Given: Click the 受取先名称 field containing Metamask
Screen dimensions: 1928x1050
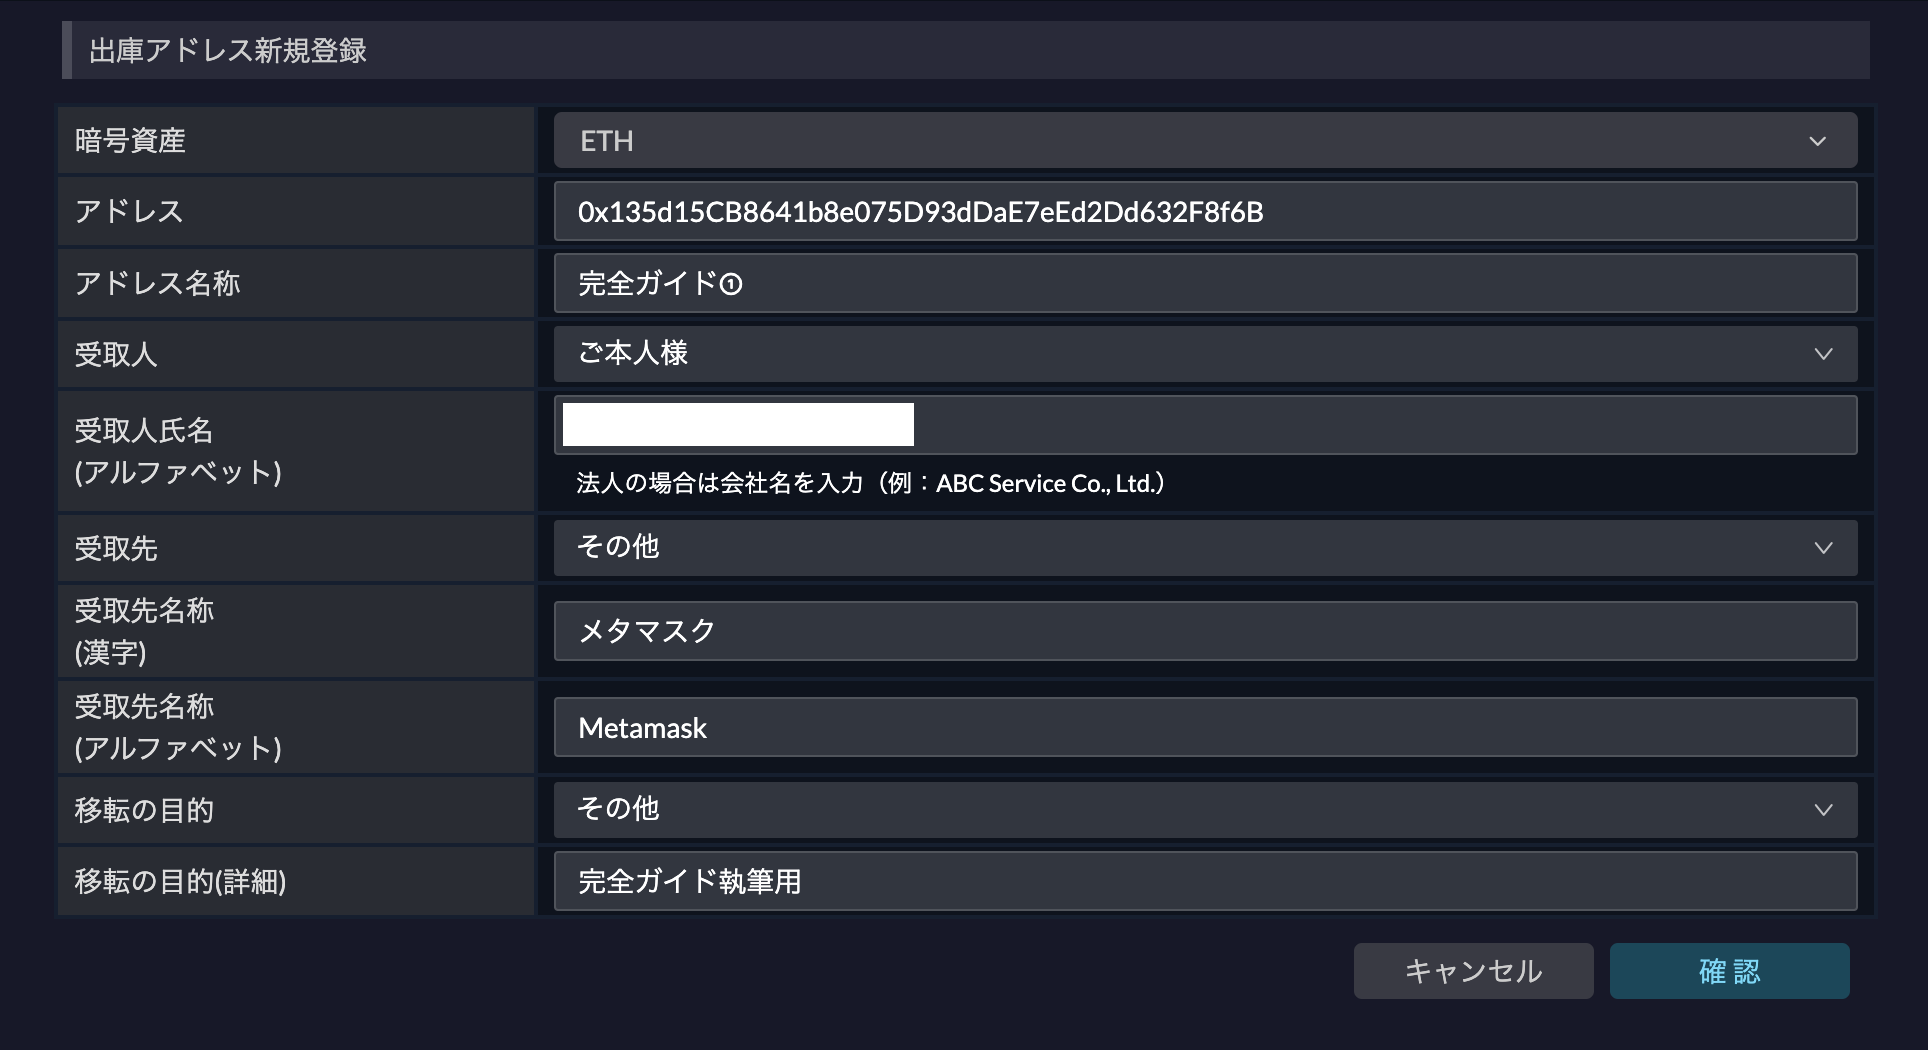Looking at the screenshot, I should click(x=1205, y=727).
